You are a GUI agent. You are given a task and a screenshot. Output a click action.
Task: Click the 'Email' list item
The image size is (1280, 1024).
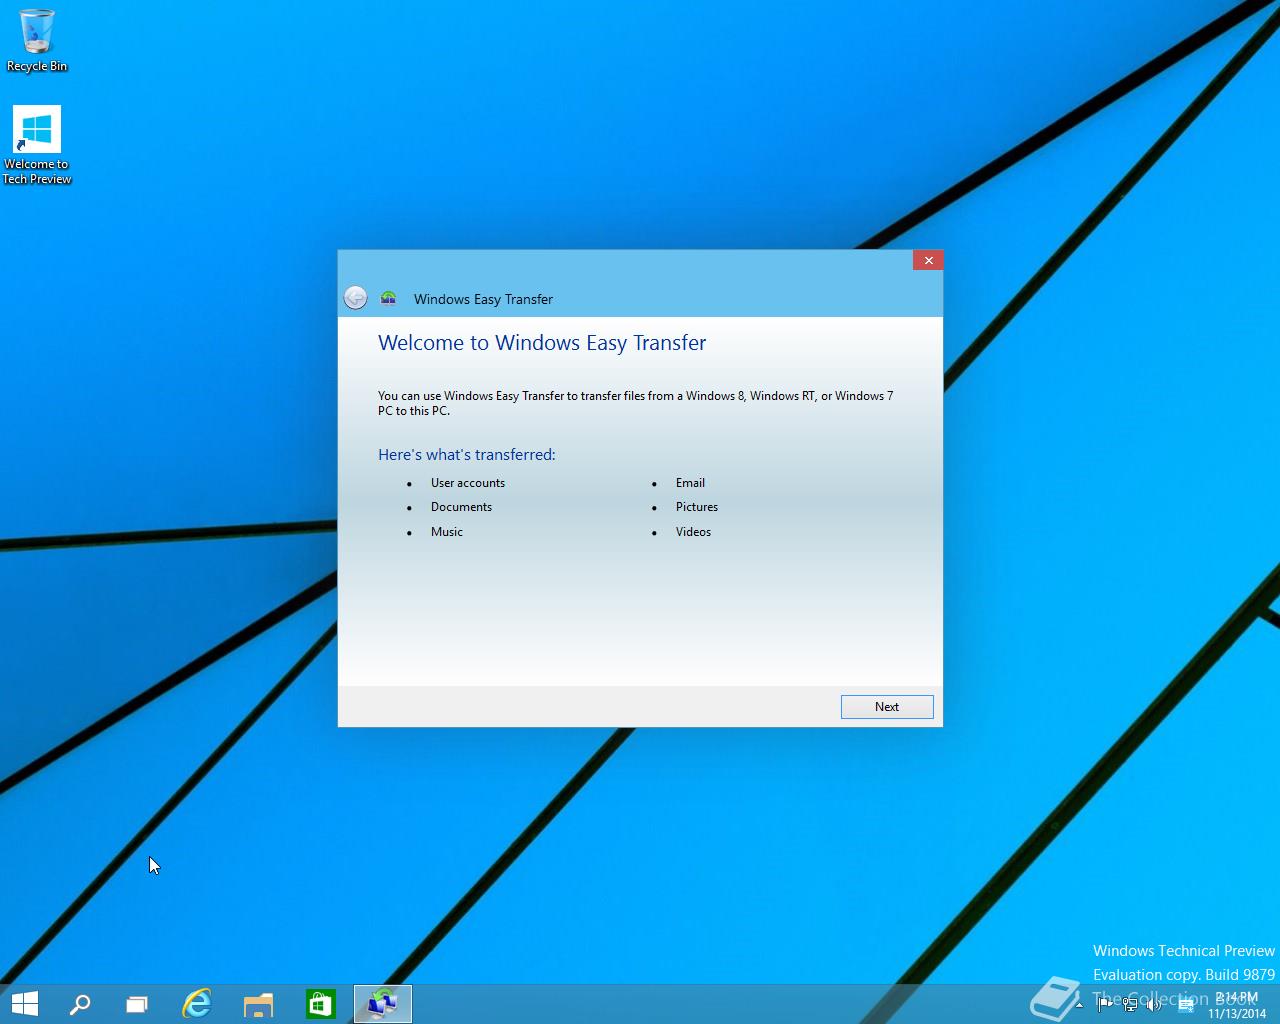(x=690, y=483)
